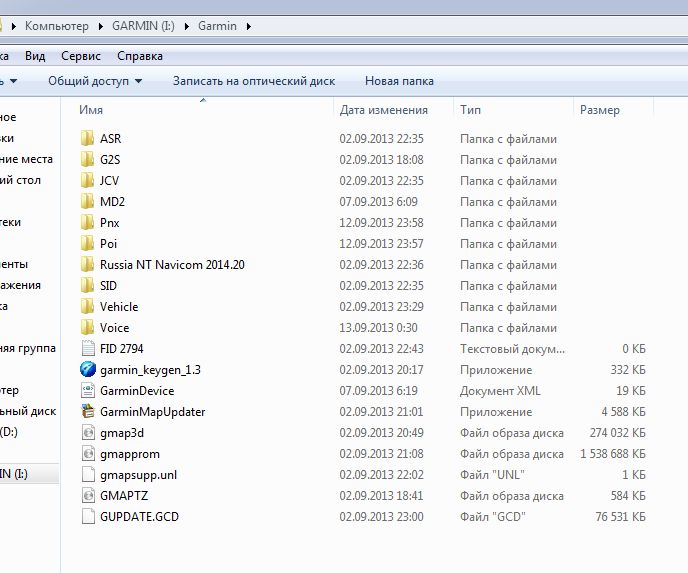Select the (D:) drive in sidebar
This screenshot has width=688, height=573.
click(x=9, y=432)
